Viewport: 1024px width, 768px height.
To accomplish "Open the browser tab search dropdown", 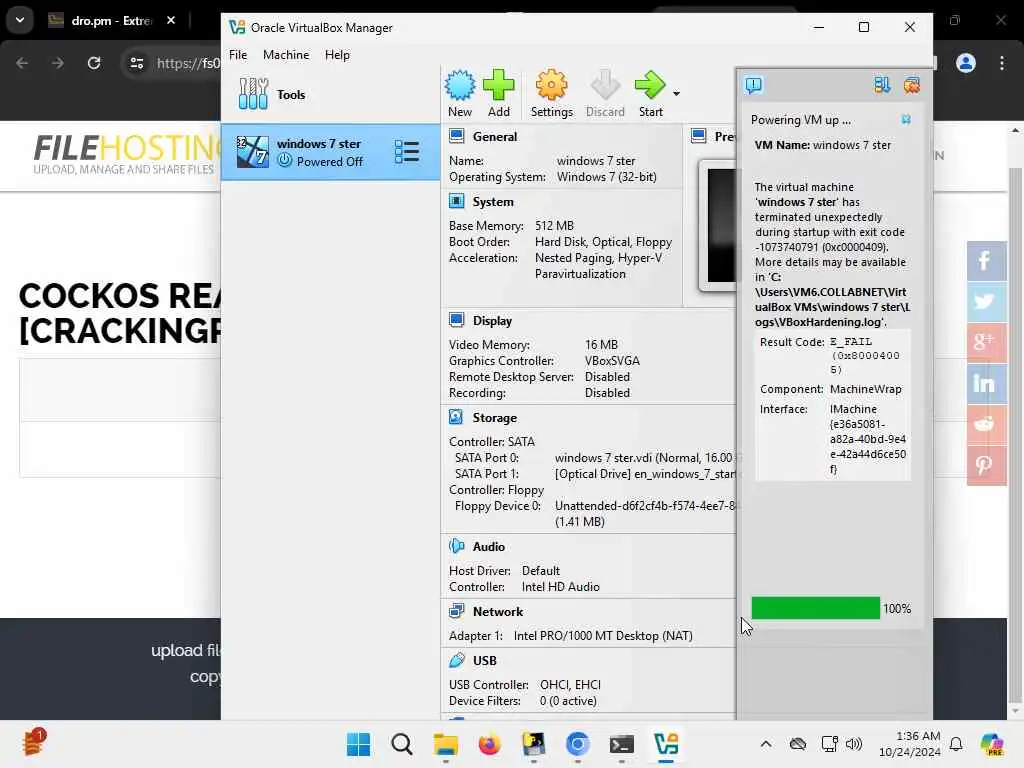I will click(x=20, y=20).
